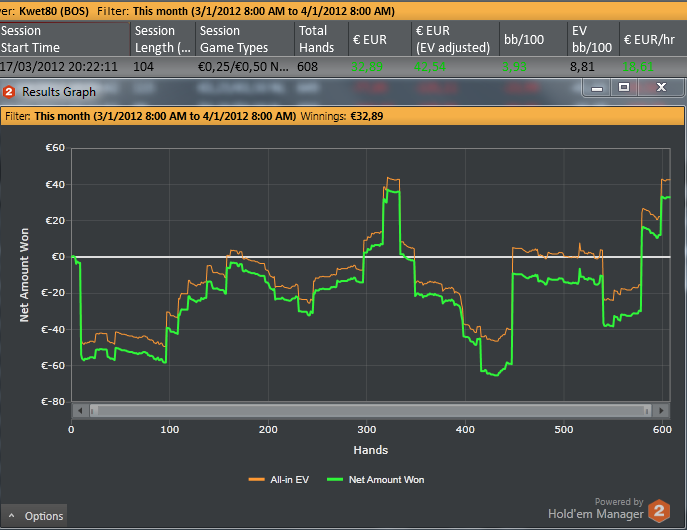Screen dimensions: 687x530
Task: Expand the Options panel
Action: point(34,516)
